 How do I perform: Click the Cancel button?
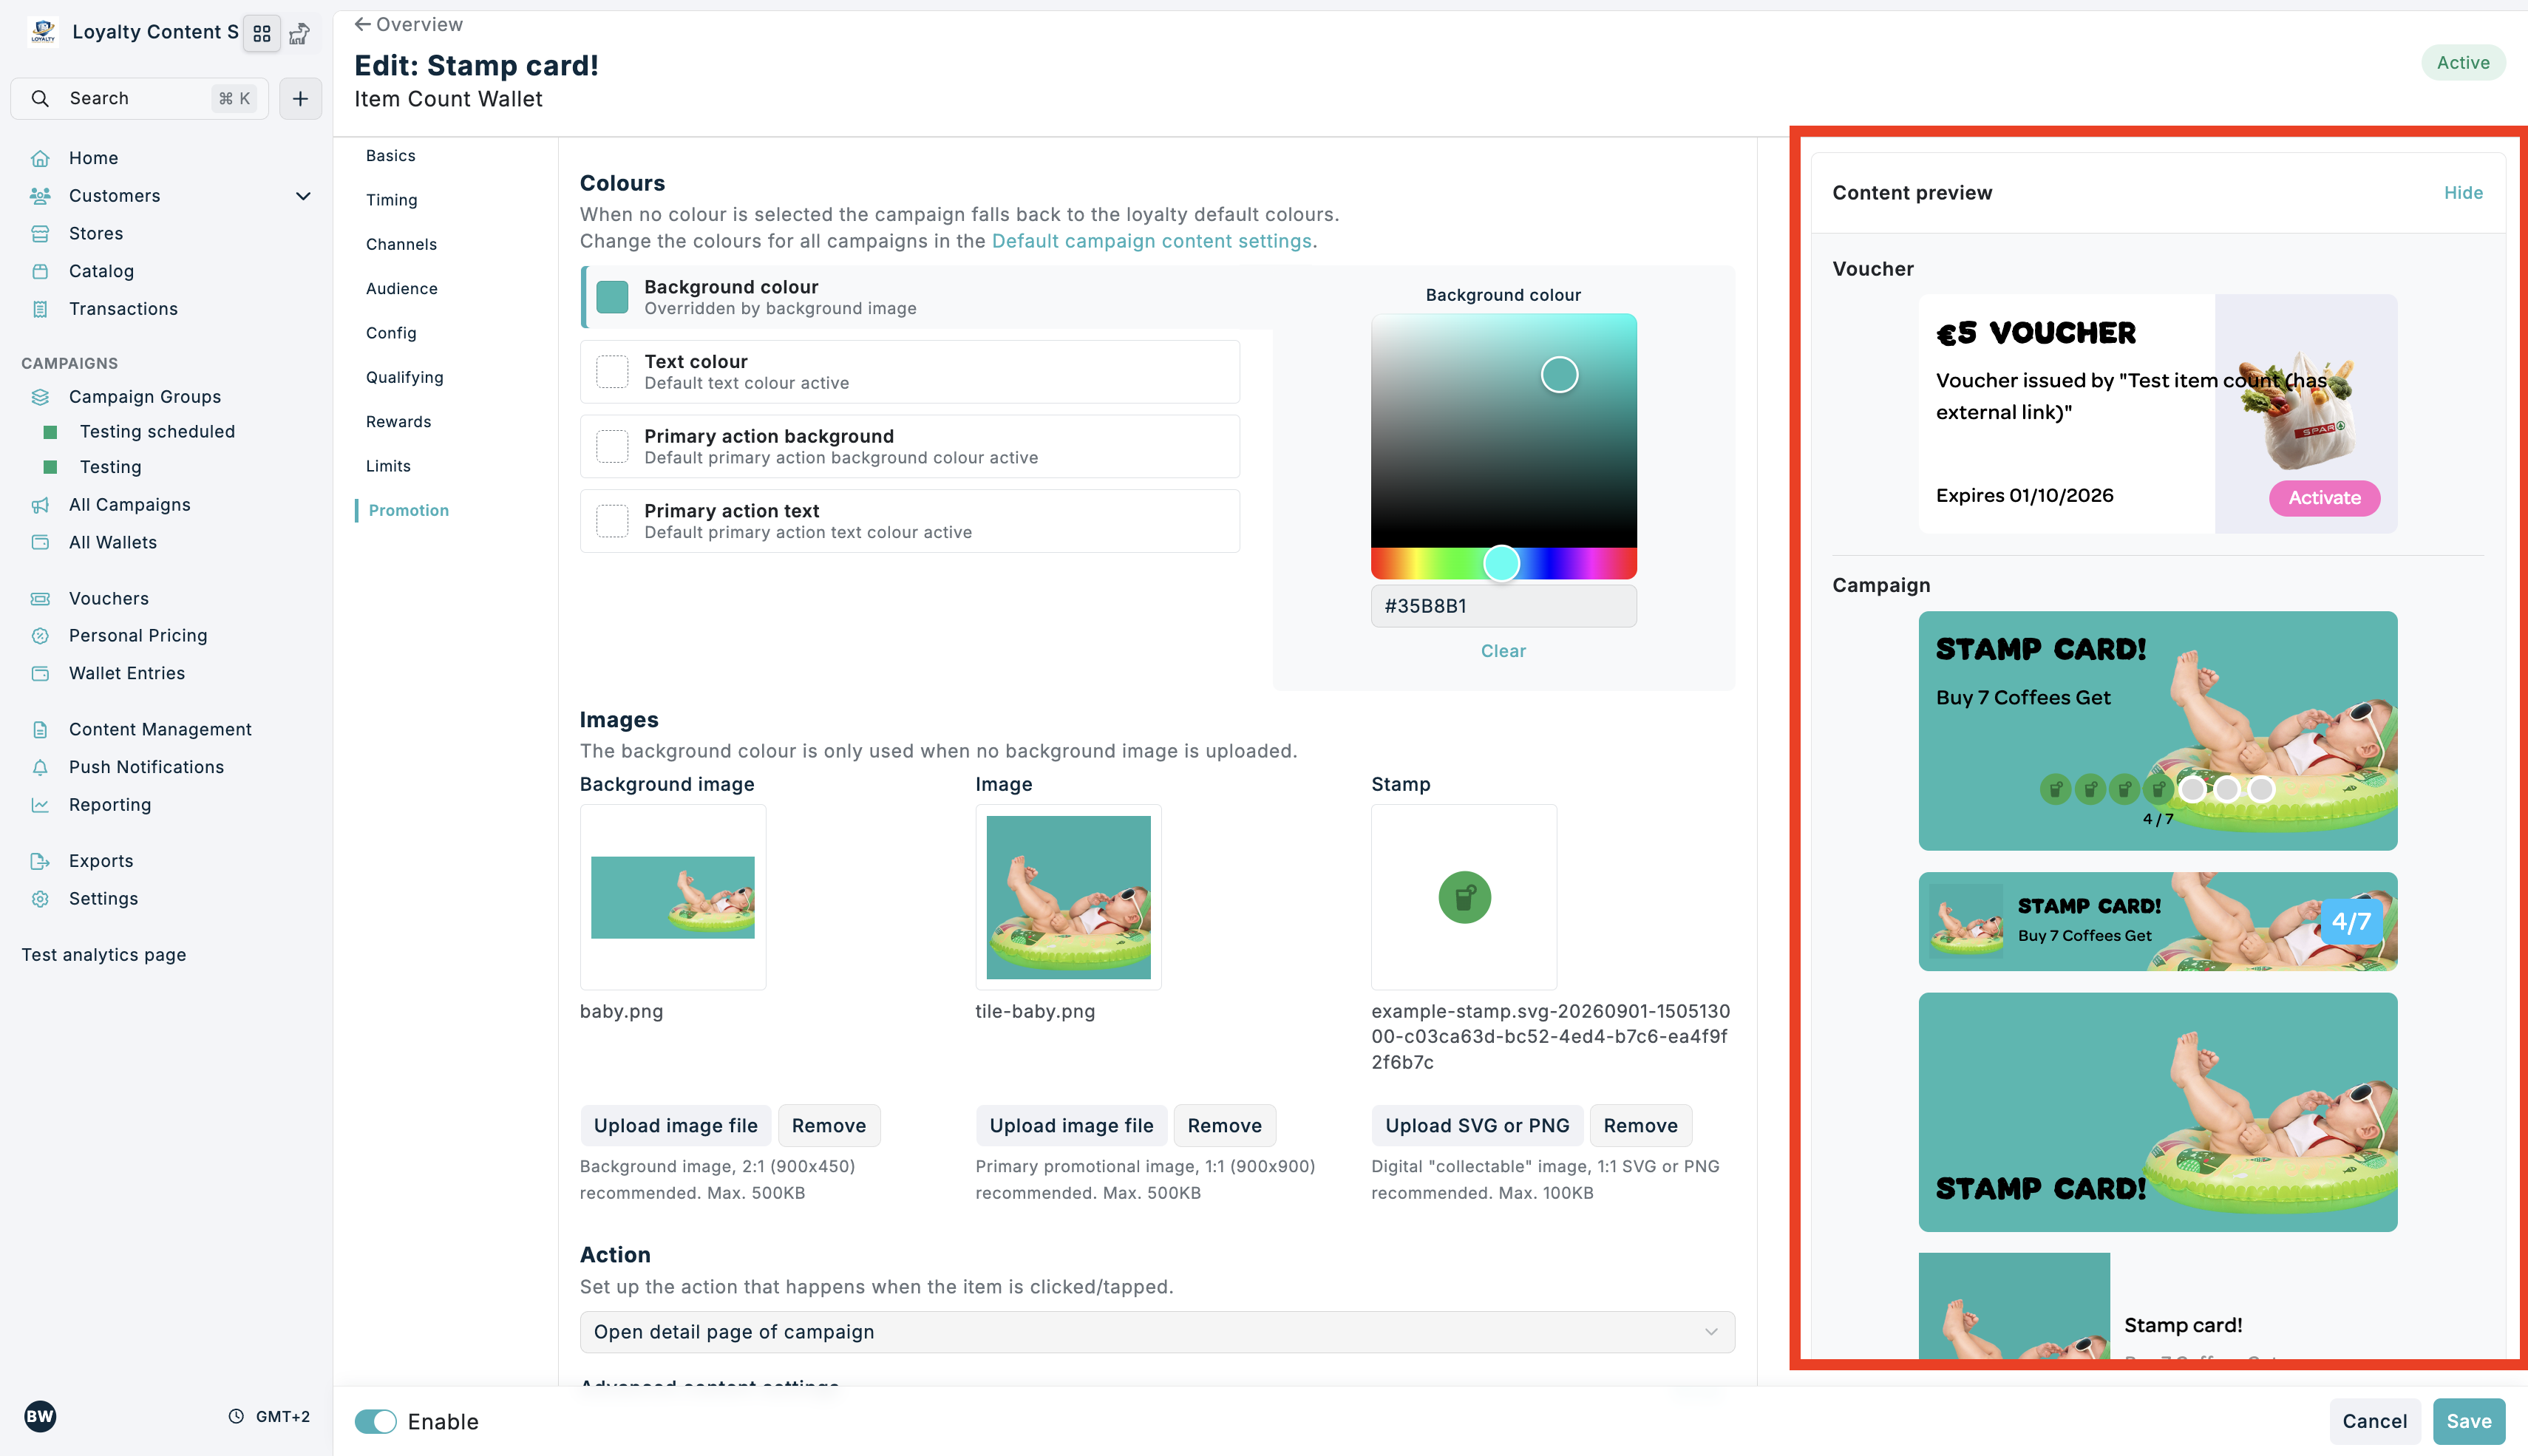pos(2374,1421)
